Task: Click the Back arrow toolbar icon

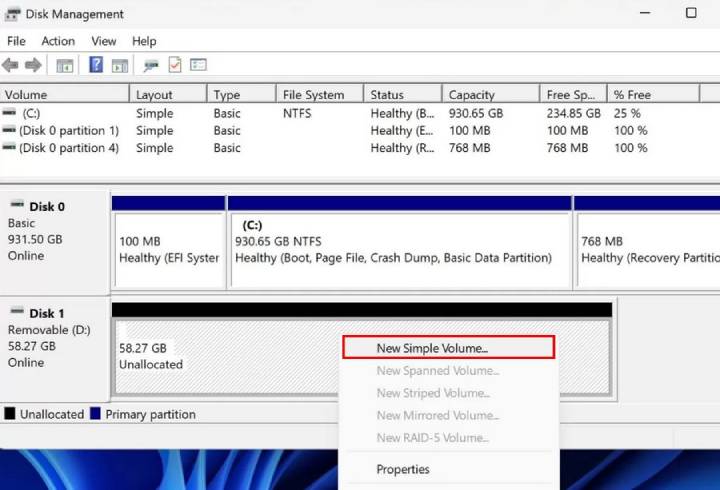Action: (10, 65)
